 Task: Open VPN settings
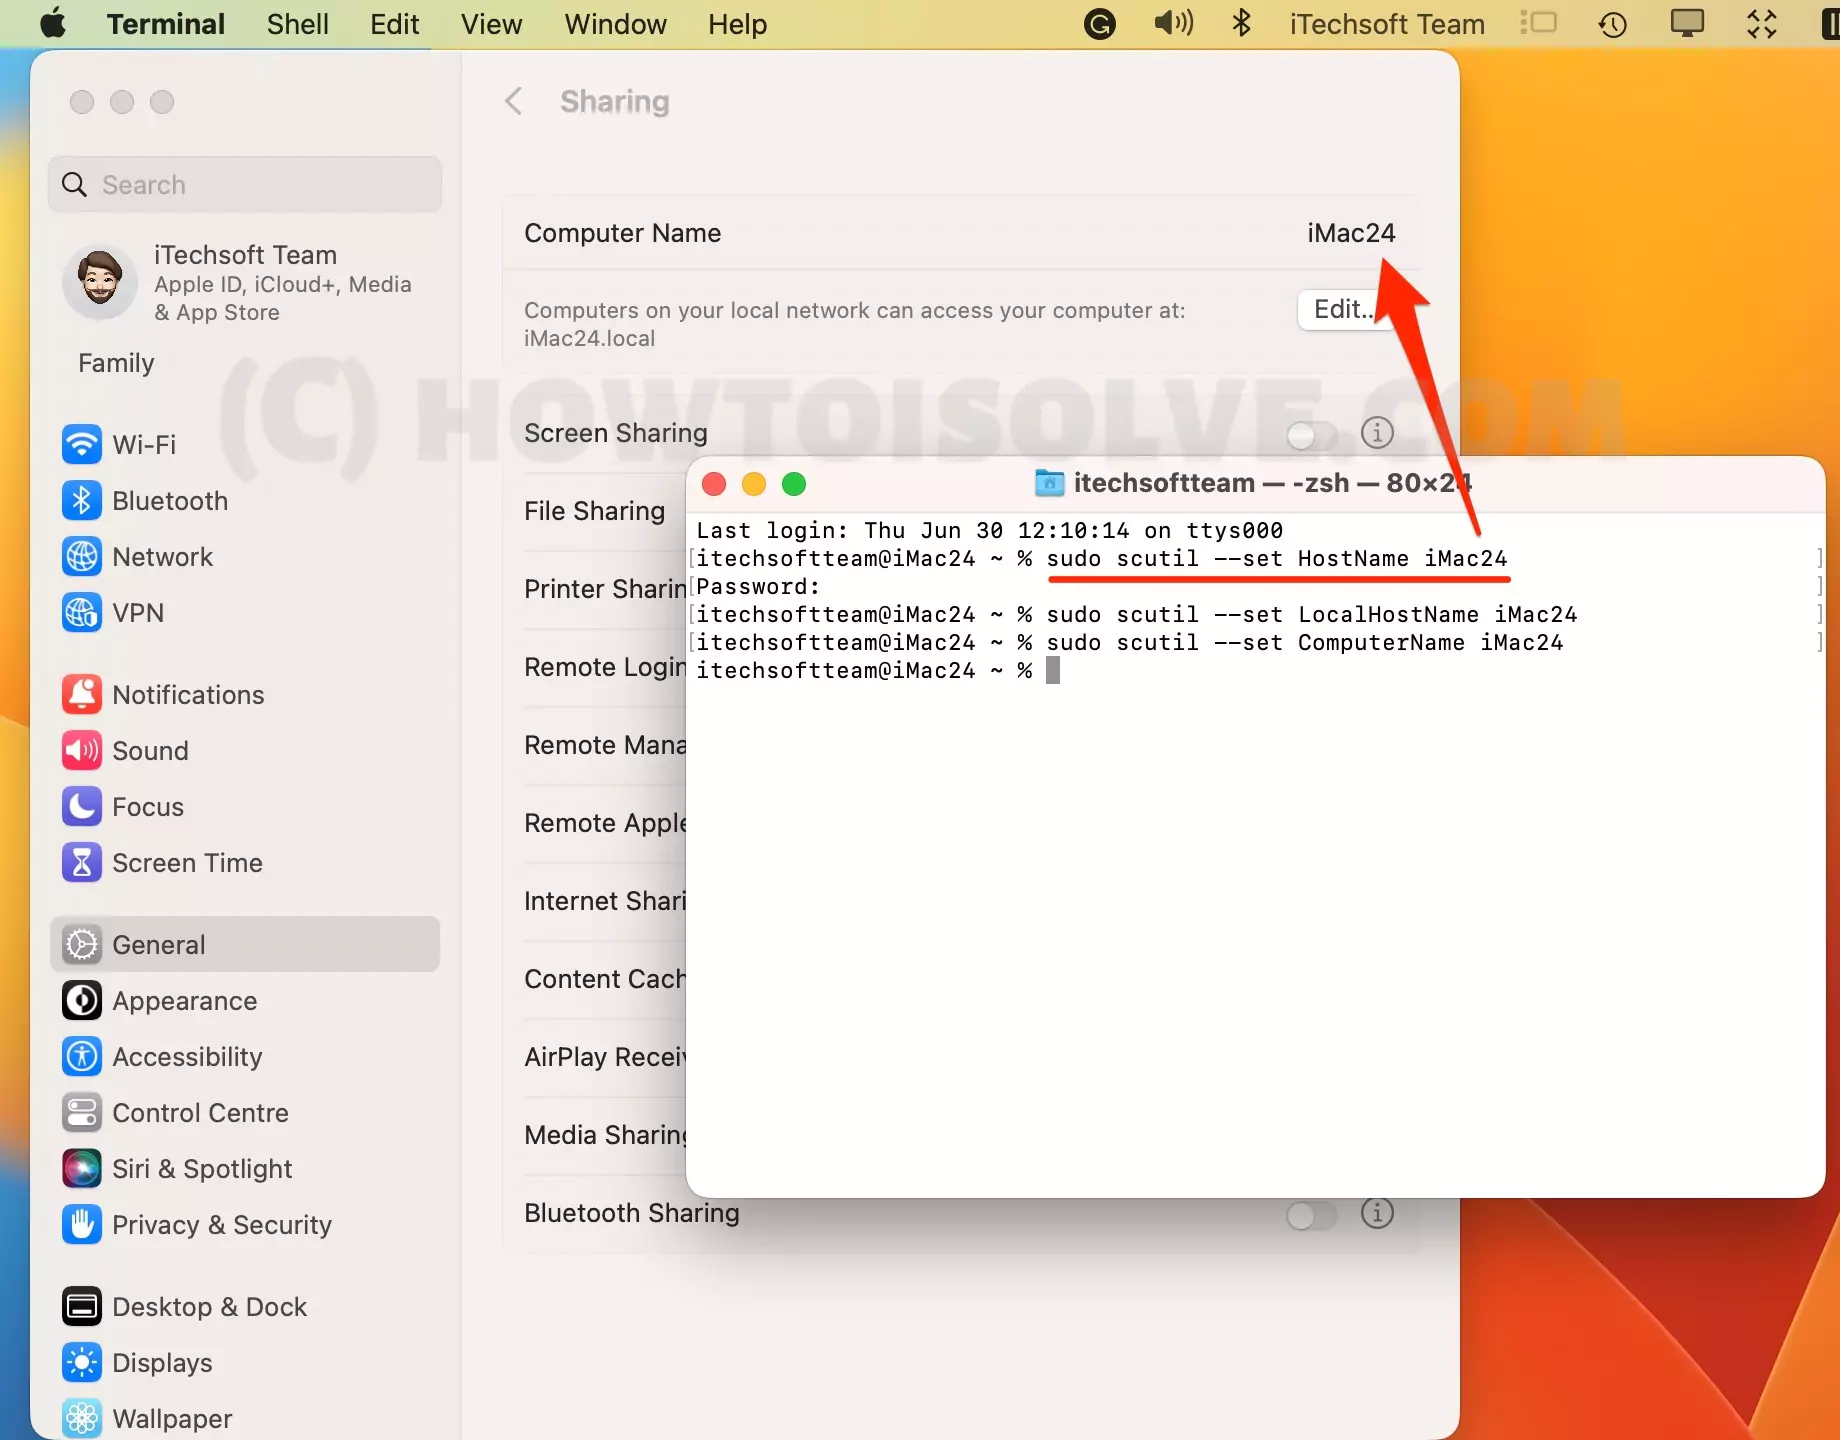pyautogui.click(x=245, y=612)
